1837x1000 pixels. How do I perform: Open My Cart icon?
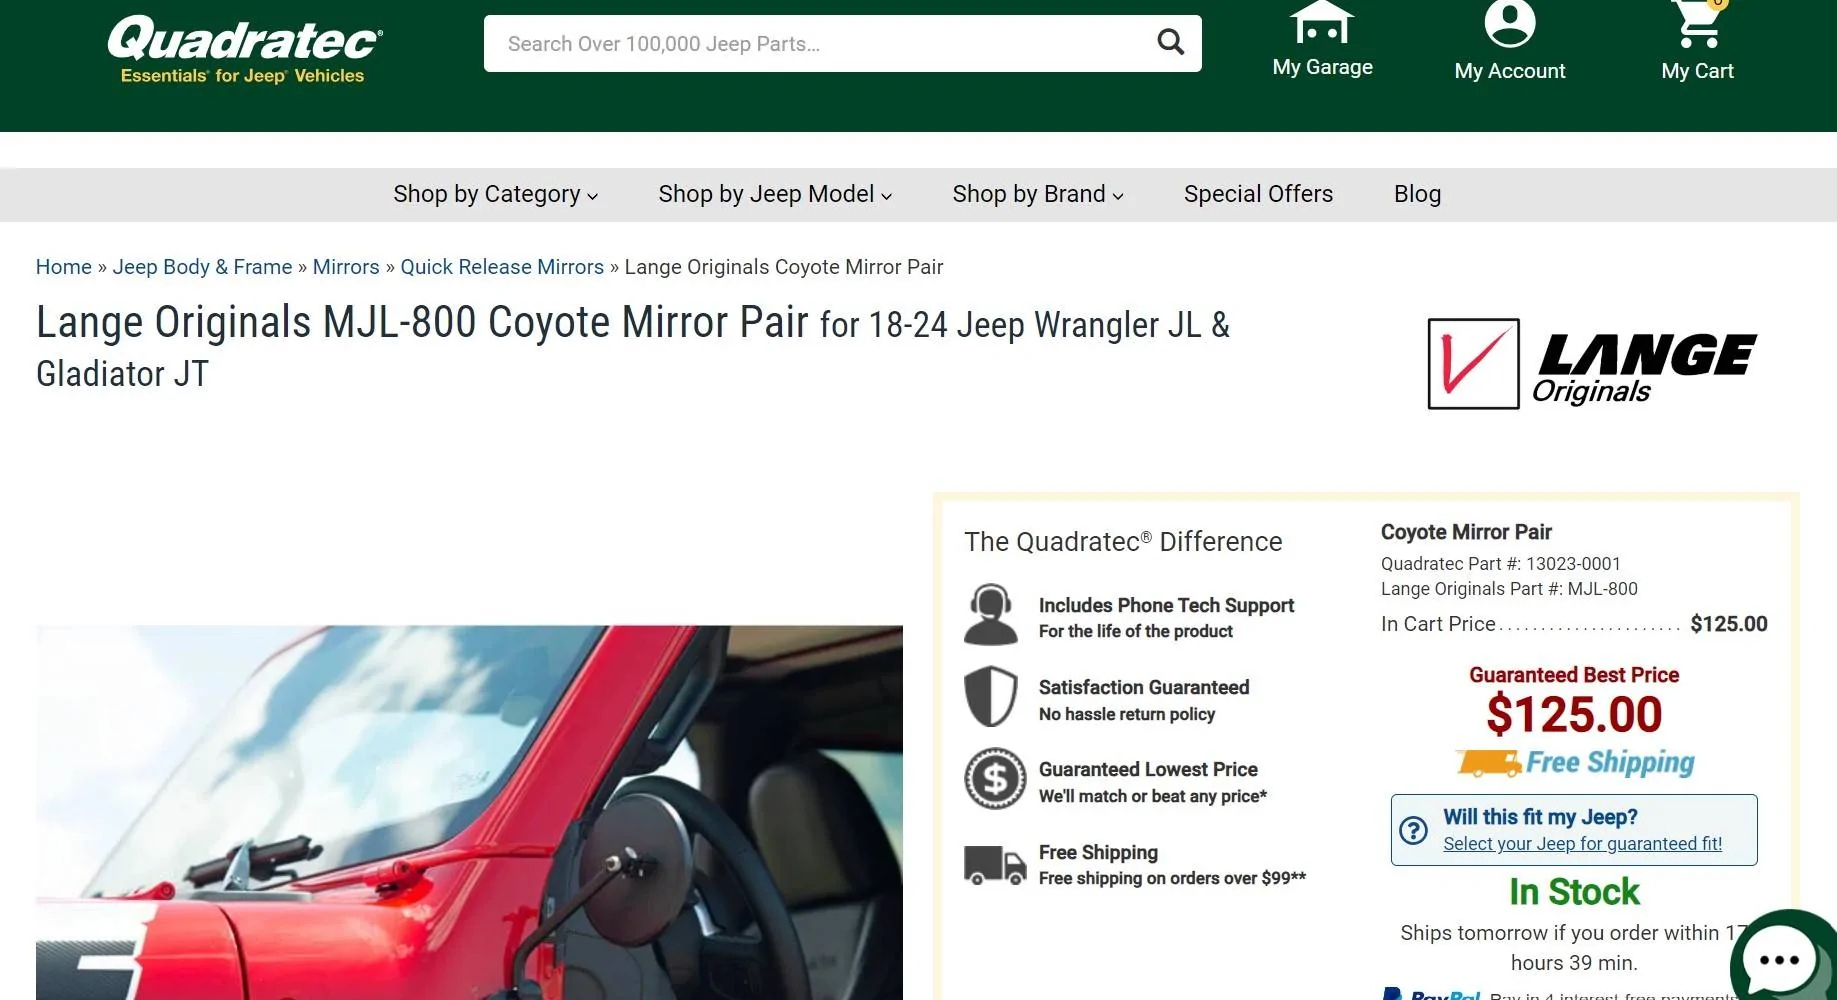coord(1698,23)
